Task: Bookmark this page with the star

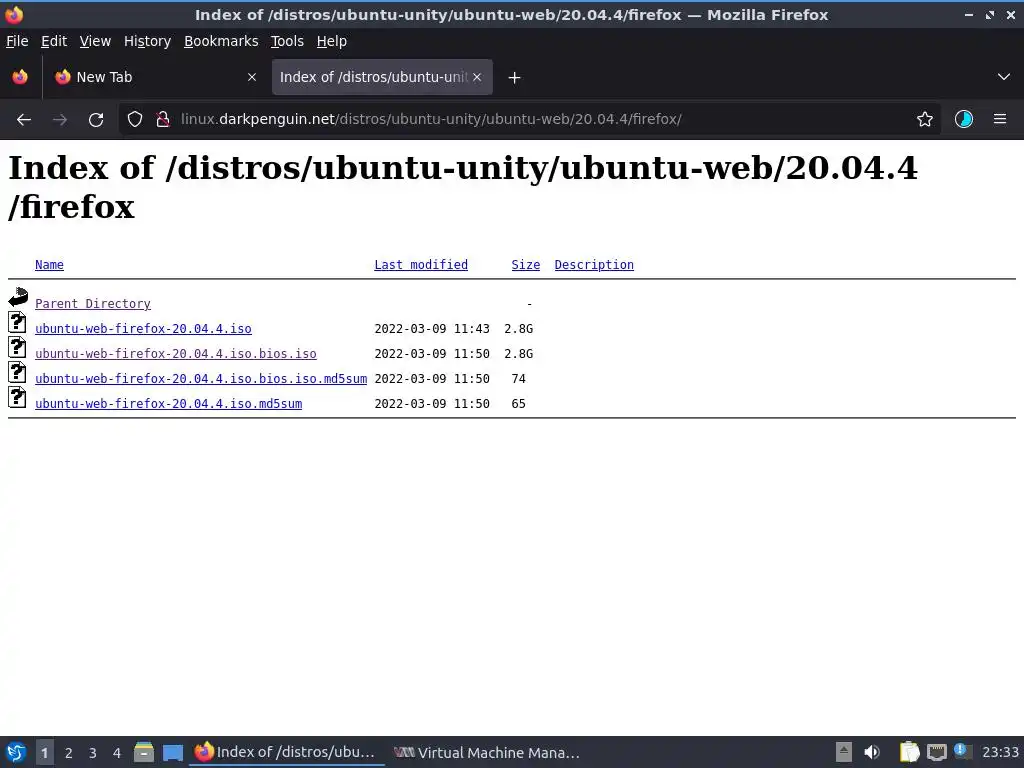Action: [x=925, y=120]
